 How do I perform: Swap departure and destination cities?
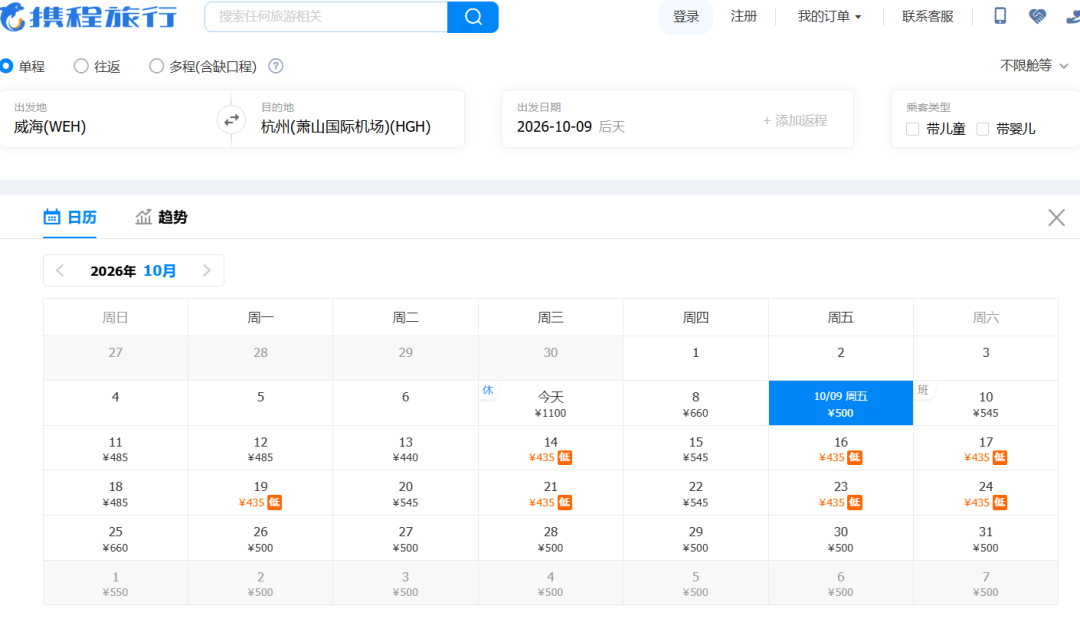(x=231, y=120)
